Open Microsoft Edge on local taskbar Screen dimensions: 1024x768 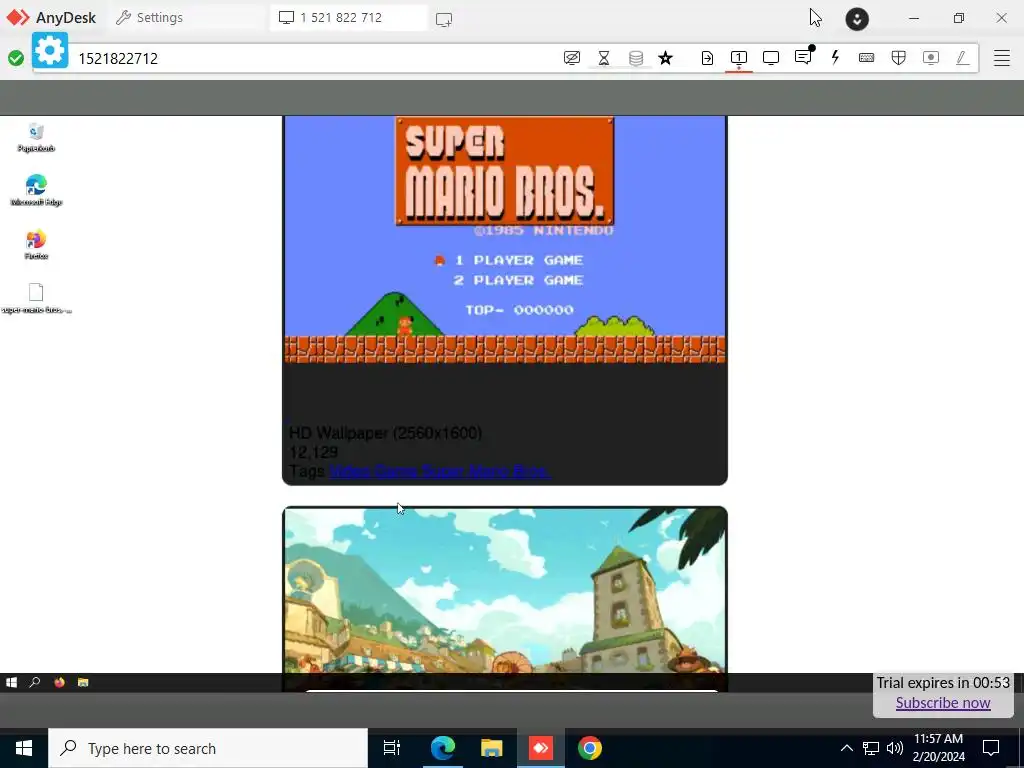point(442,748)
